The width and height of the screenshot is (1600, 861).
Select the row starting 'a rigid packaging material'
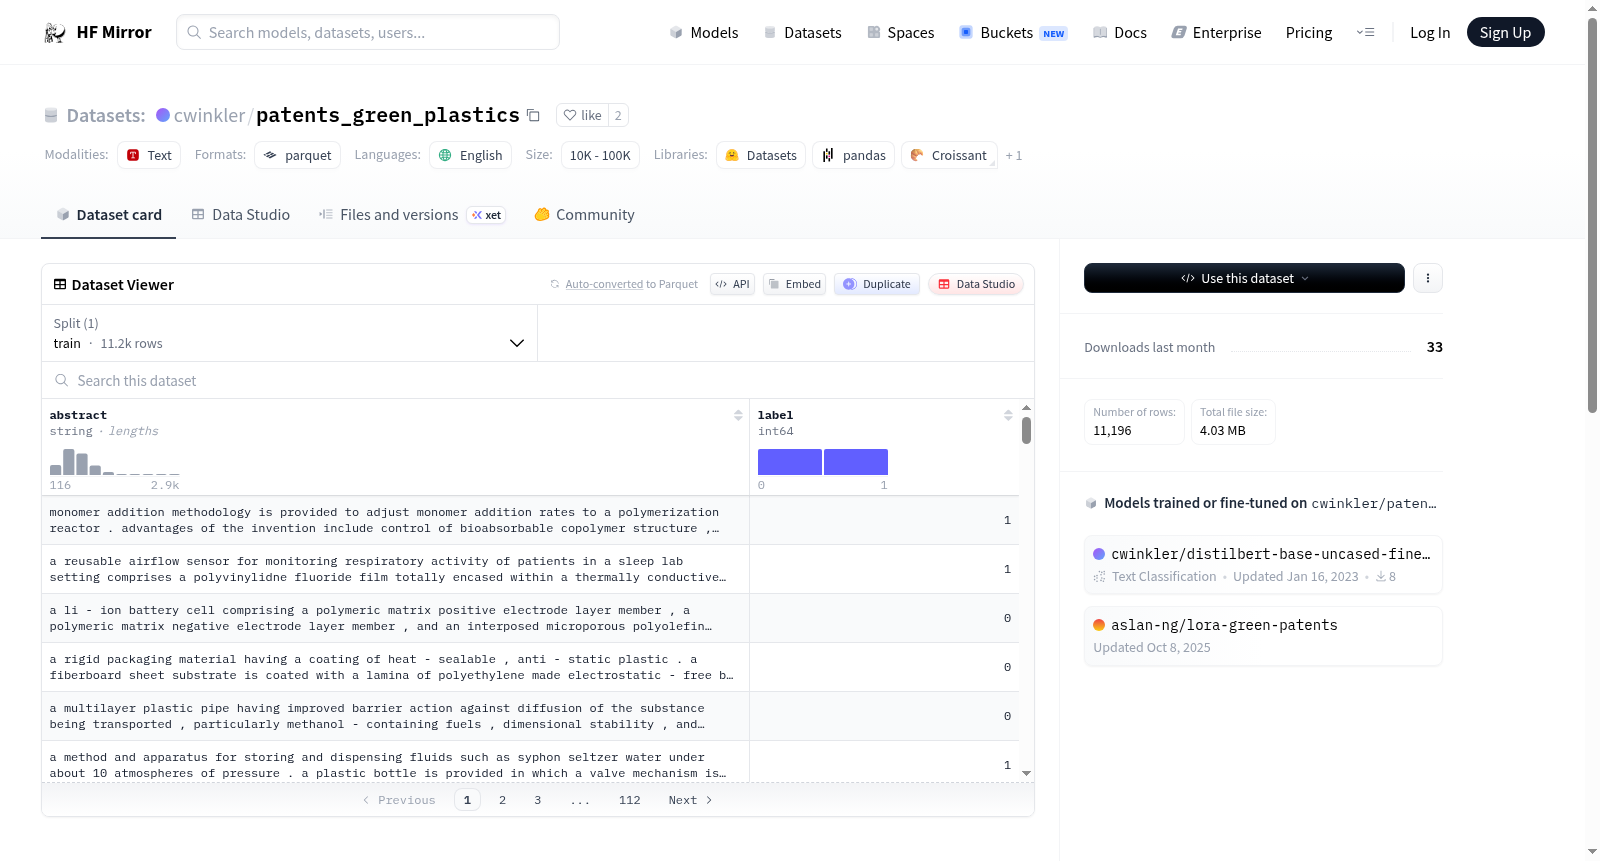coord(530,667)
